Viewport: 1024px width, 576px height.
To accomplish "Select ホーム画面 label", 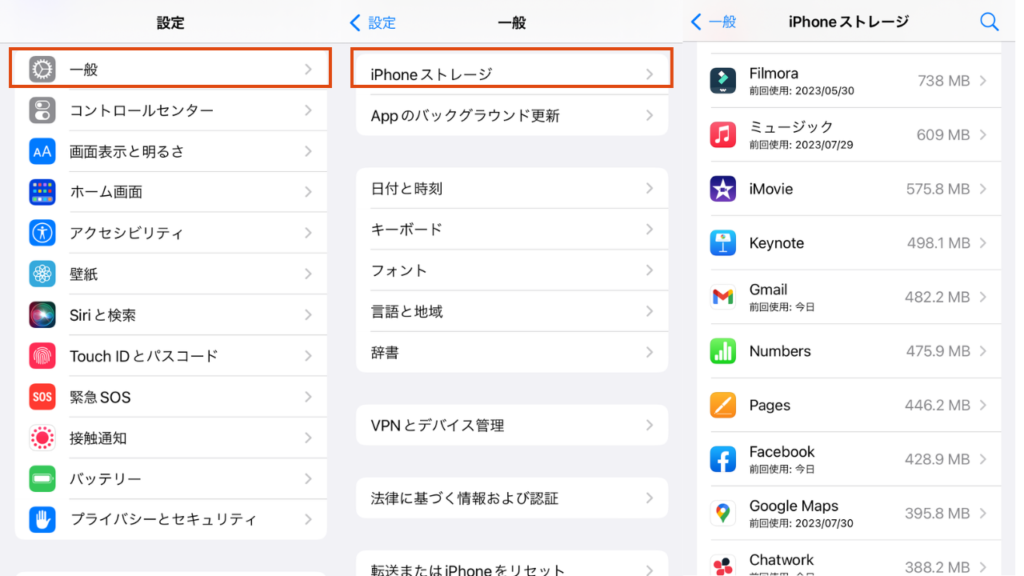I will [x=106, y=192].
